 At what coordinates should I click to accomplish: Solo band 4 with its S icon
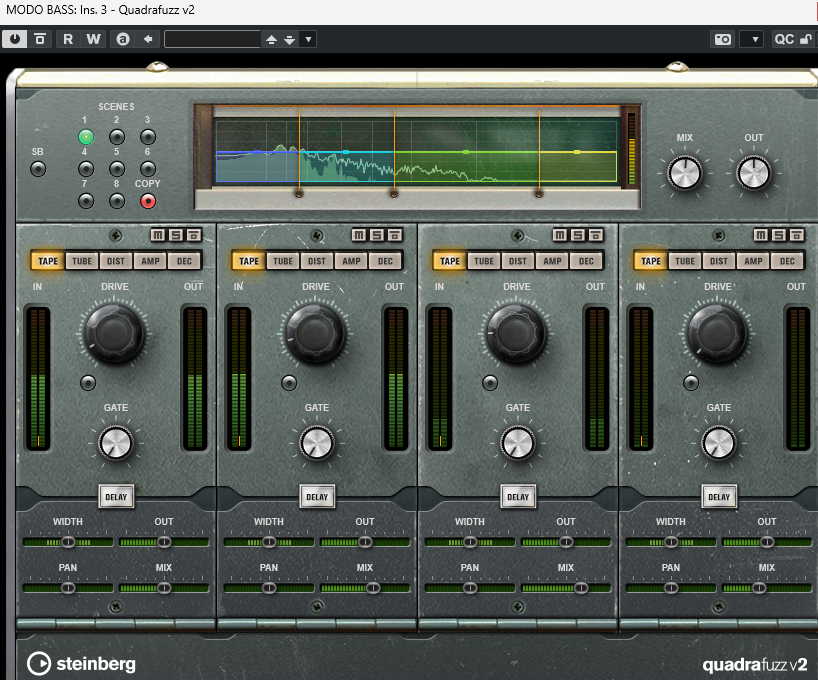pos(778,235)
